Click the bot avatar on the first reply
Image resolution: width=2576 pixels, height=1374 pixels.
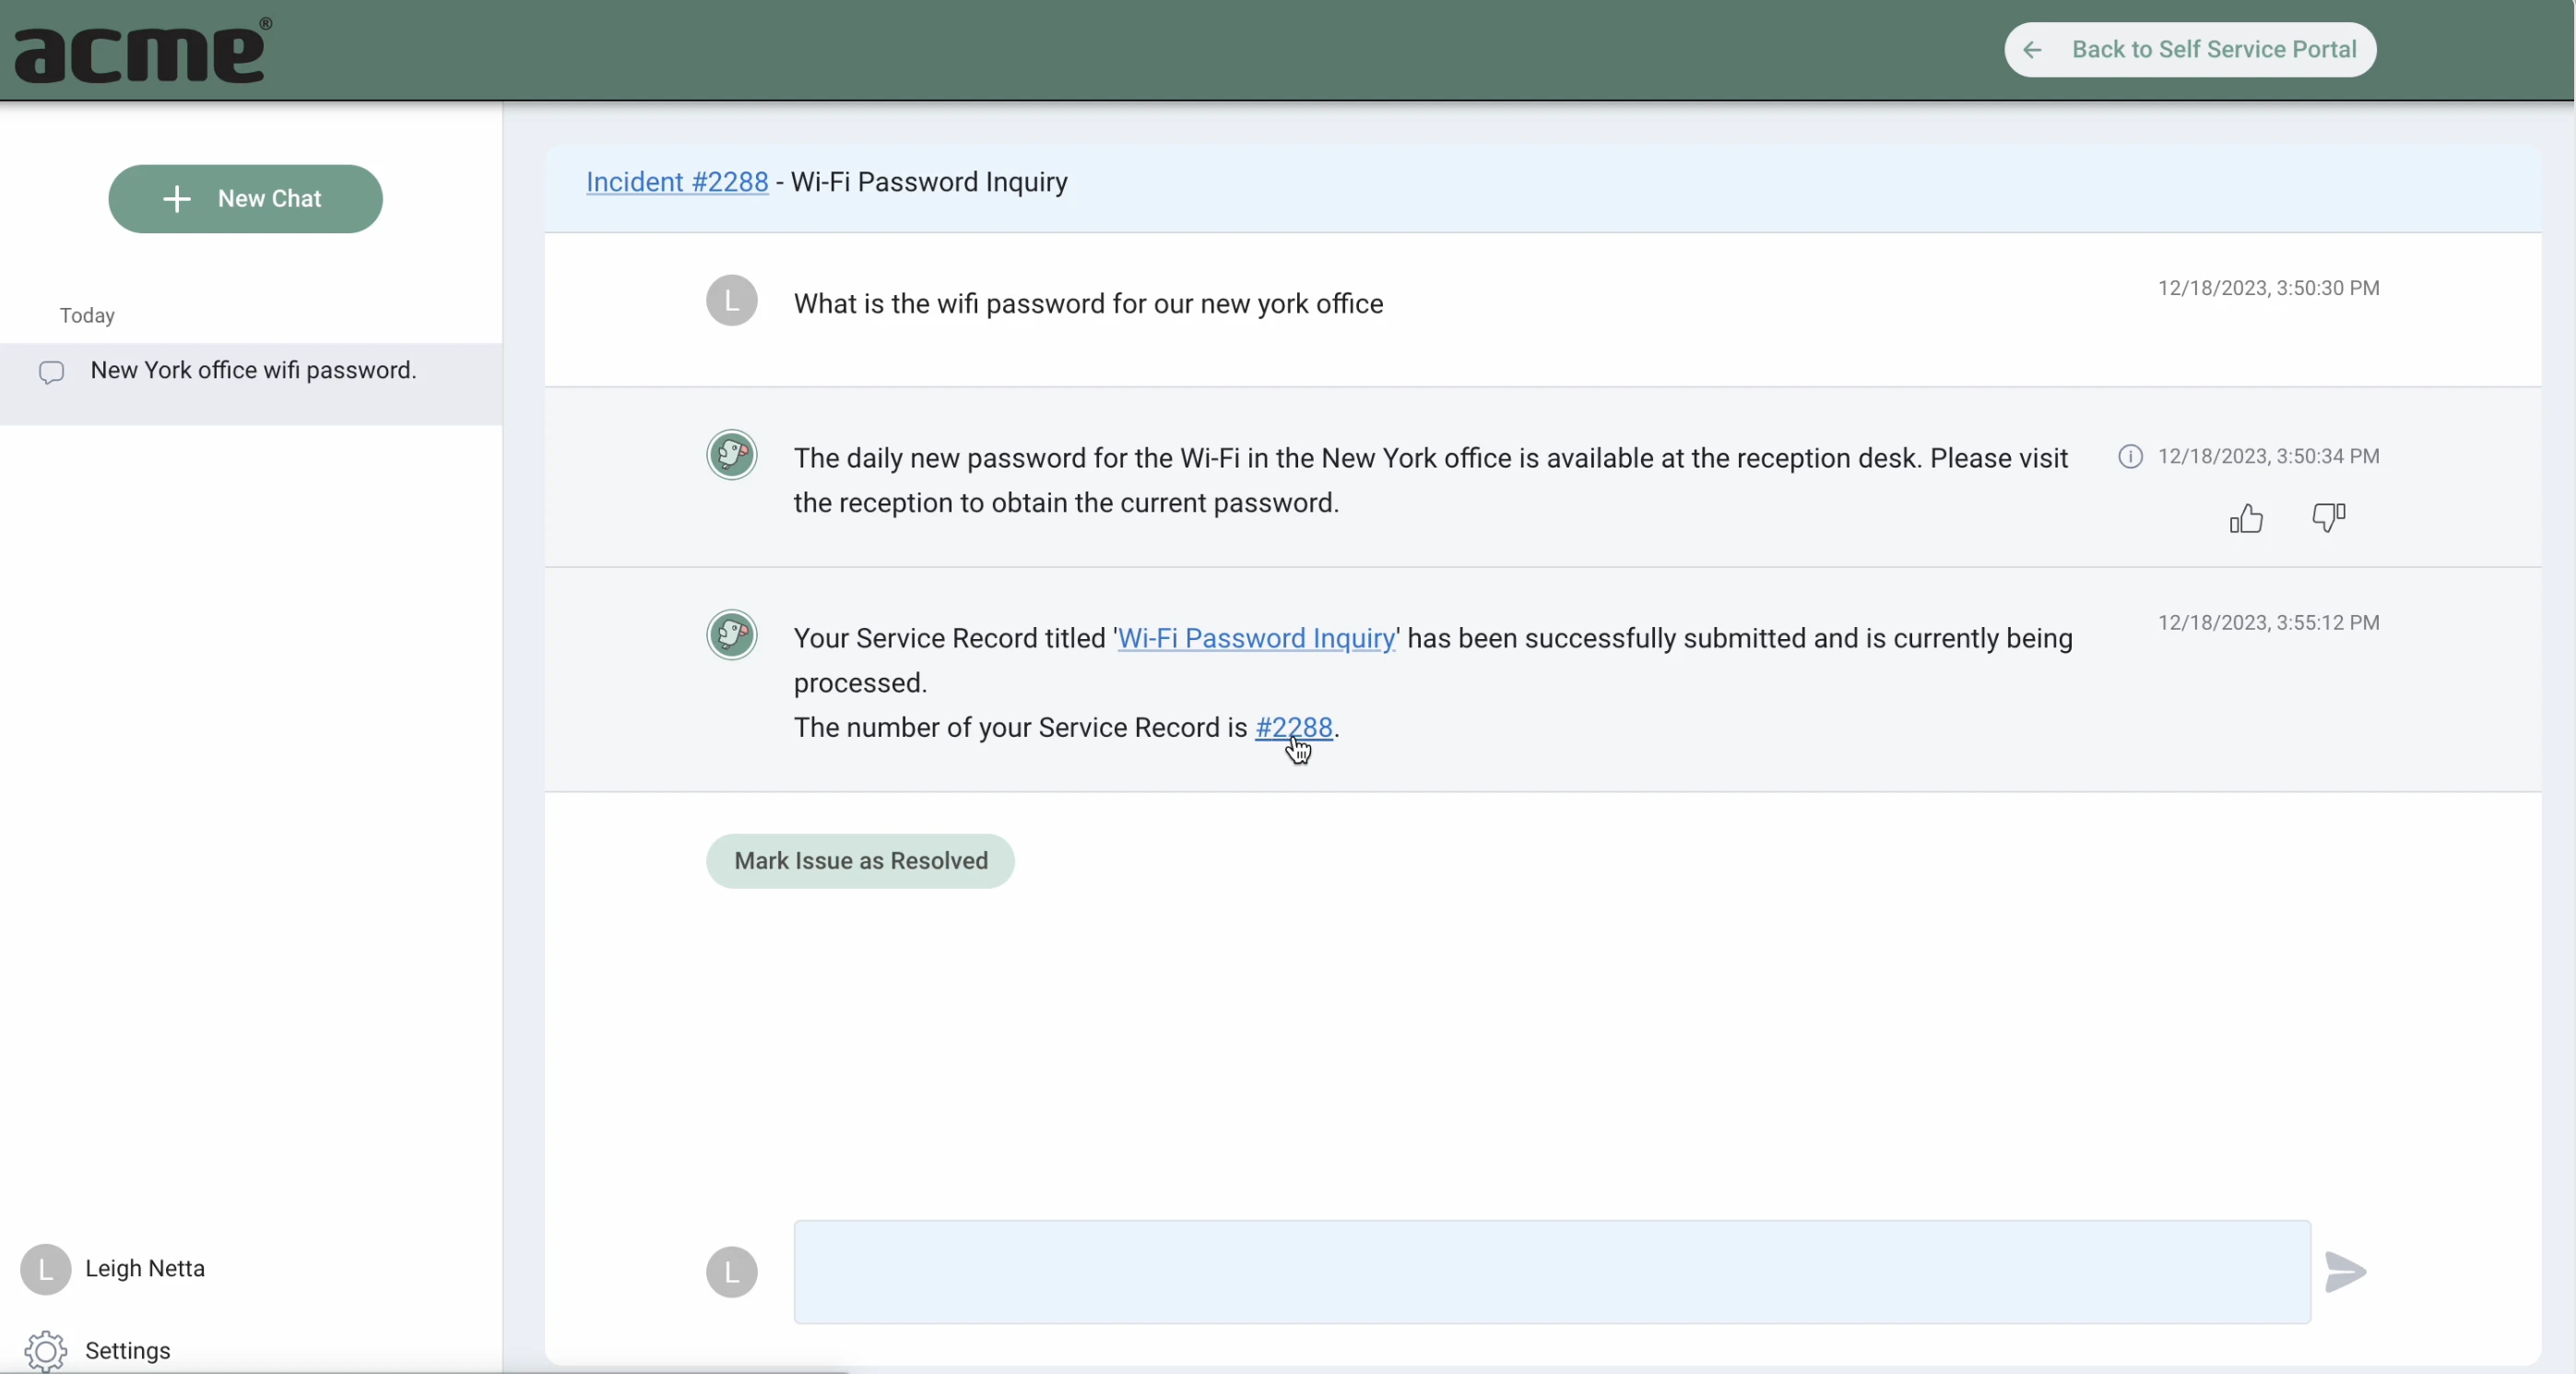click(x=732, y=455)
